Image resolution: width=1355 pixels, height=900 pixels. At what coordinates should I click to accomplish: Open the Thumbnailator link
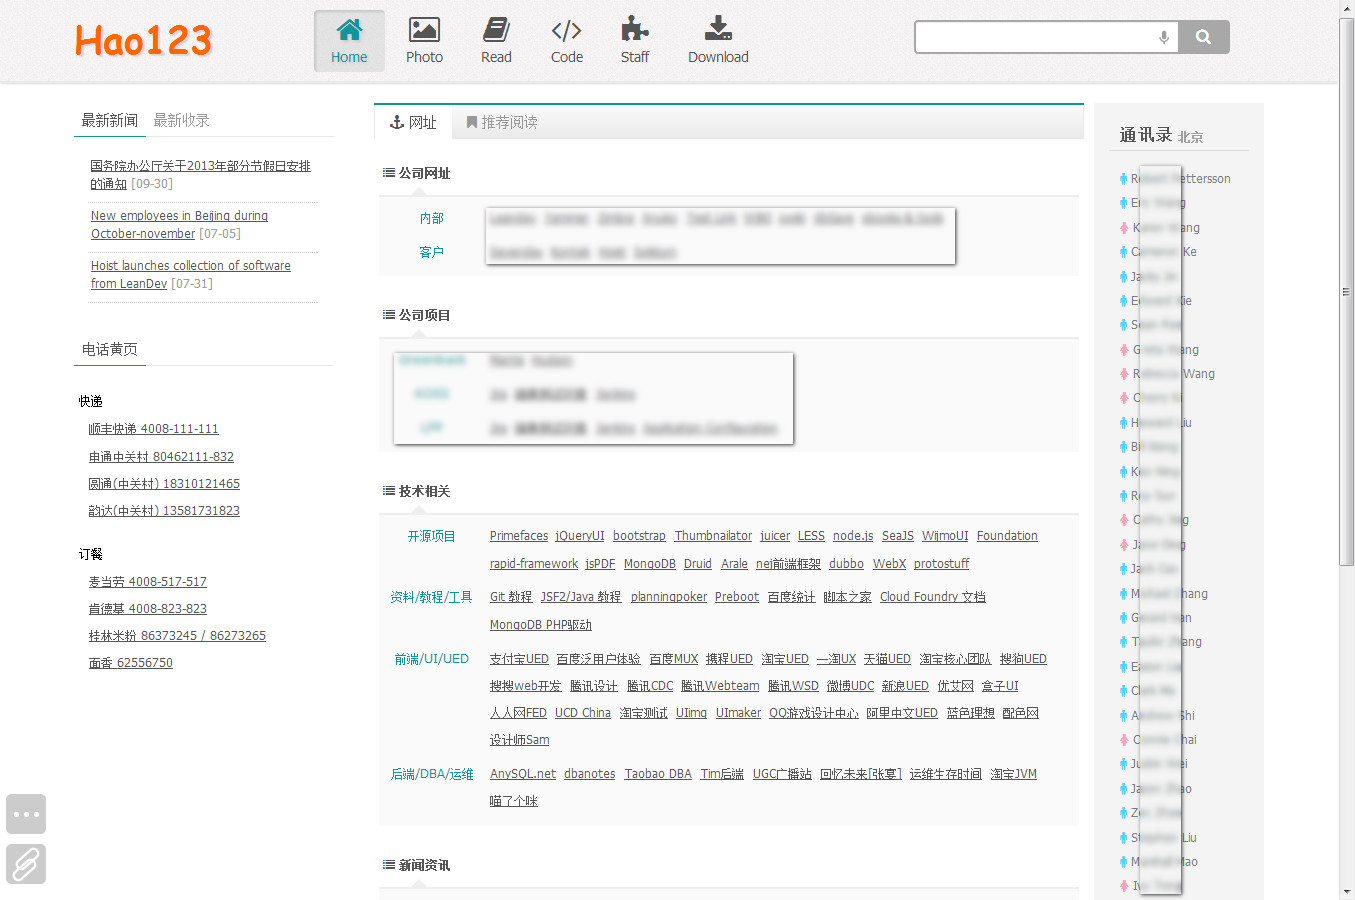713,536
